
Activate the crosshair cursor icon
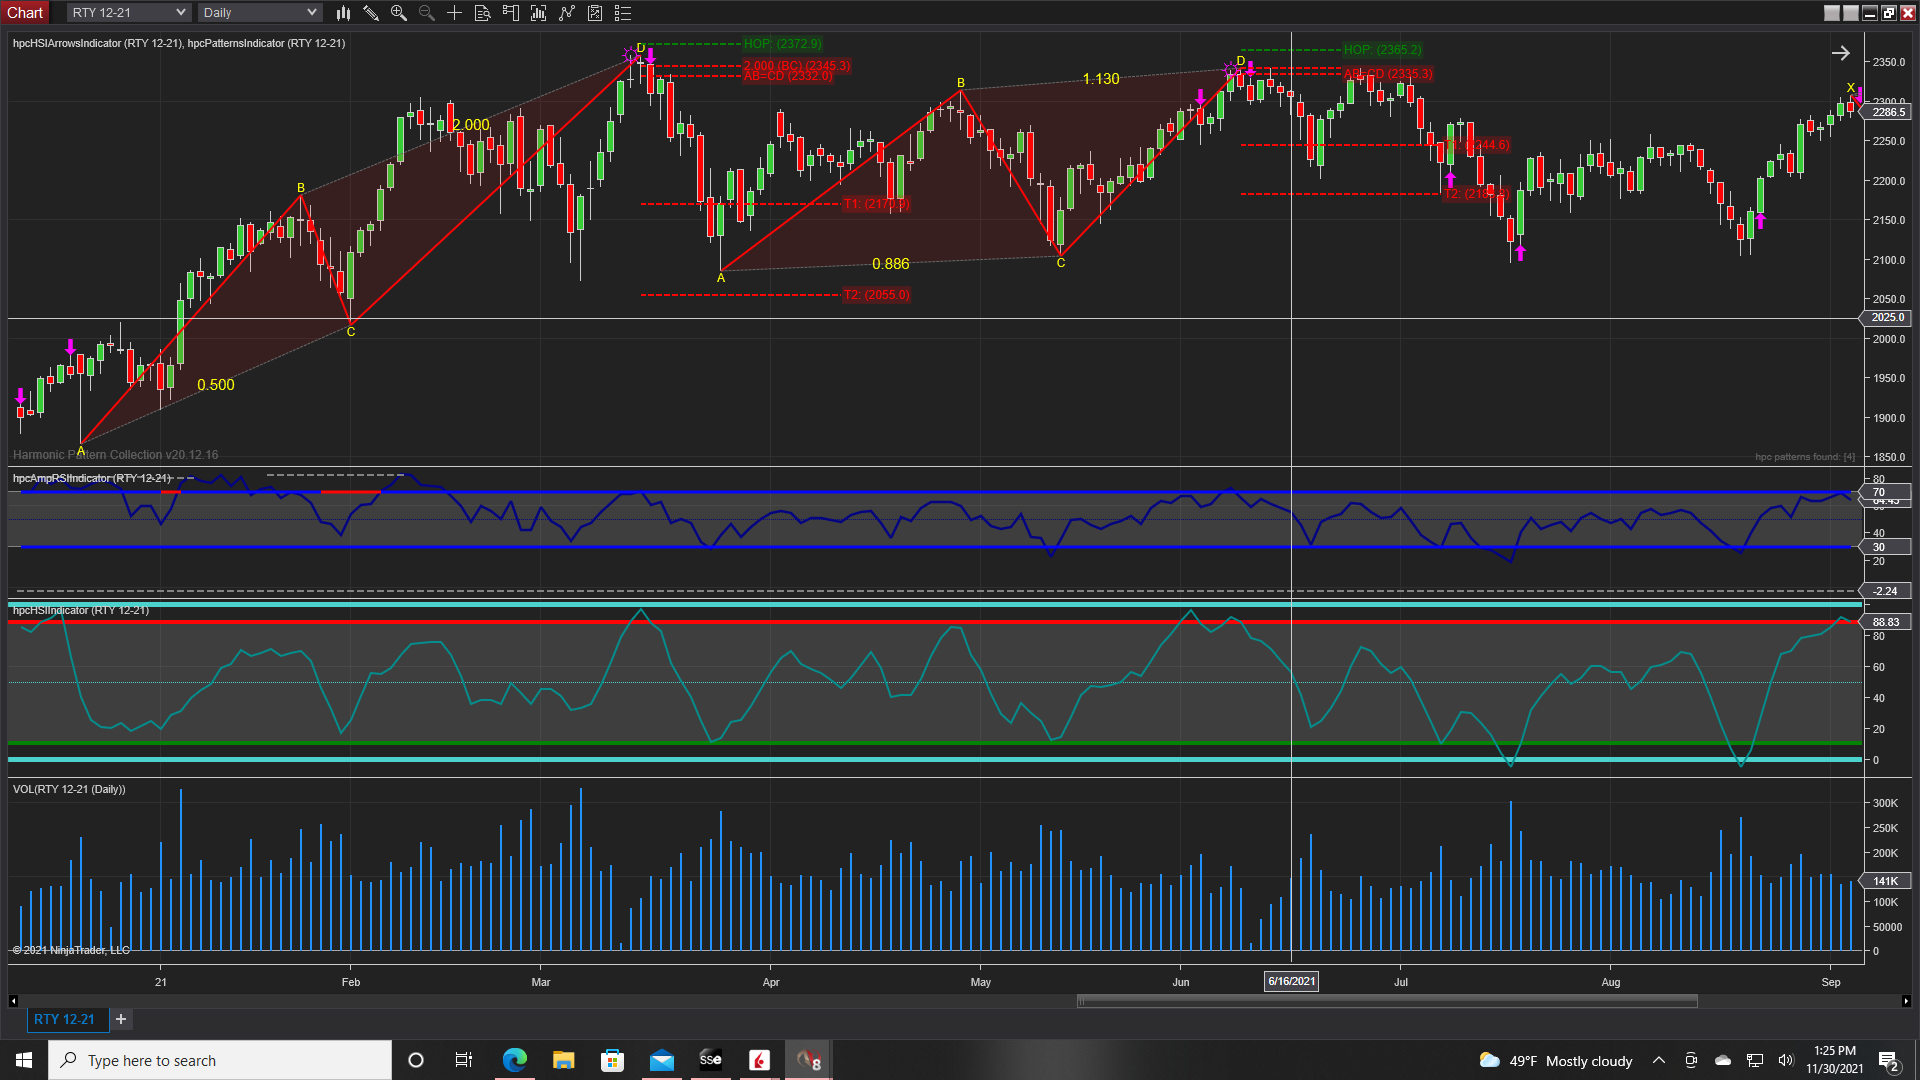454,13
